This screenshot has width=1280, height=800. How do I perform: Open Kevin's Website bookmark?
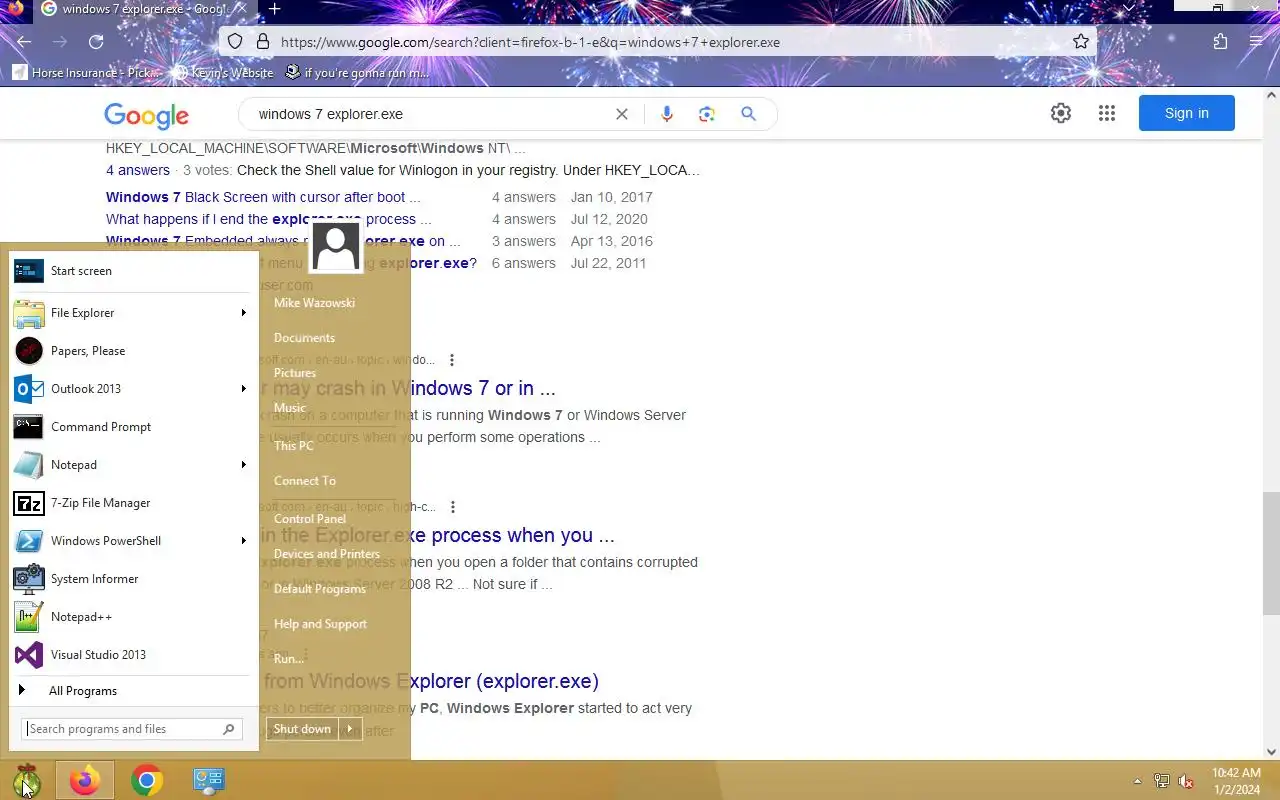223,73
